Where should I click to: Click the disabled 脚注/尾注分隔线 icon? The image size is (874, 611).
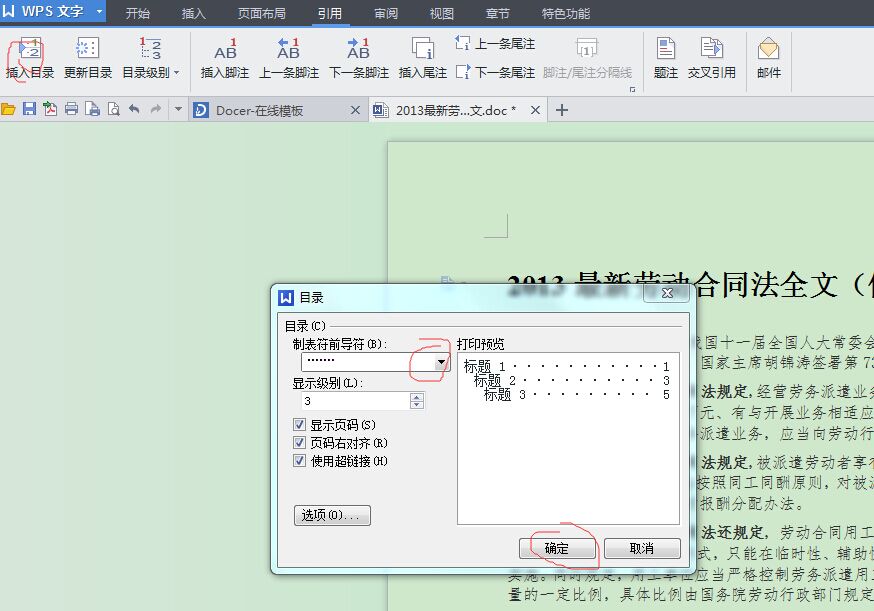(587, 49)
